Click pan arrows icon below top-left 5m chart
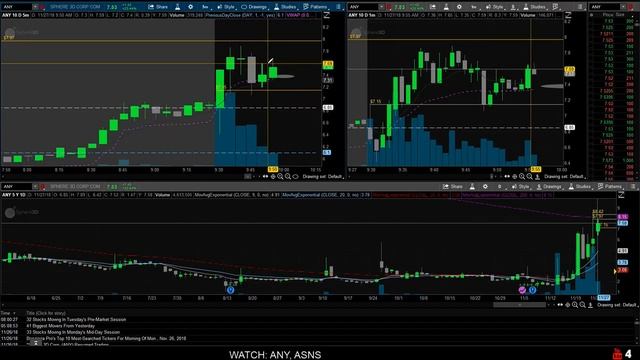 265,177
